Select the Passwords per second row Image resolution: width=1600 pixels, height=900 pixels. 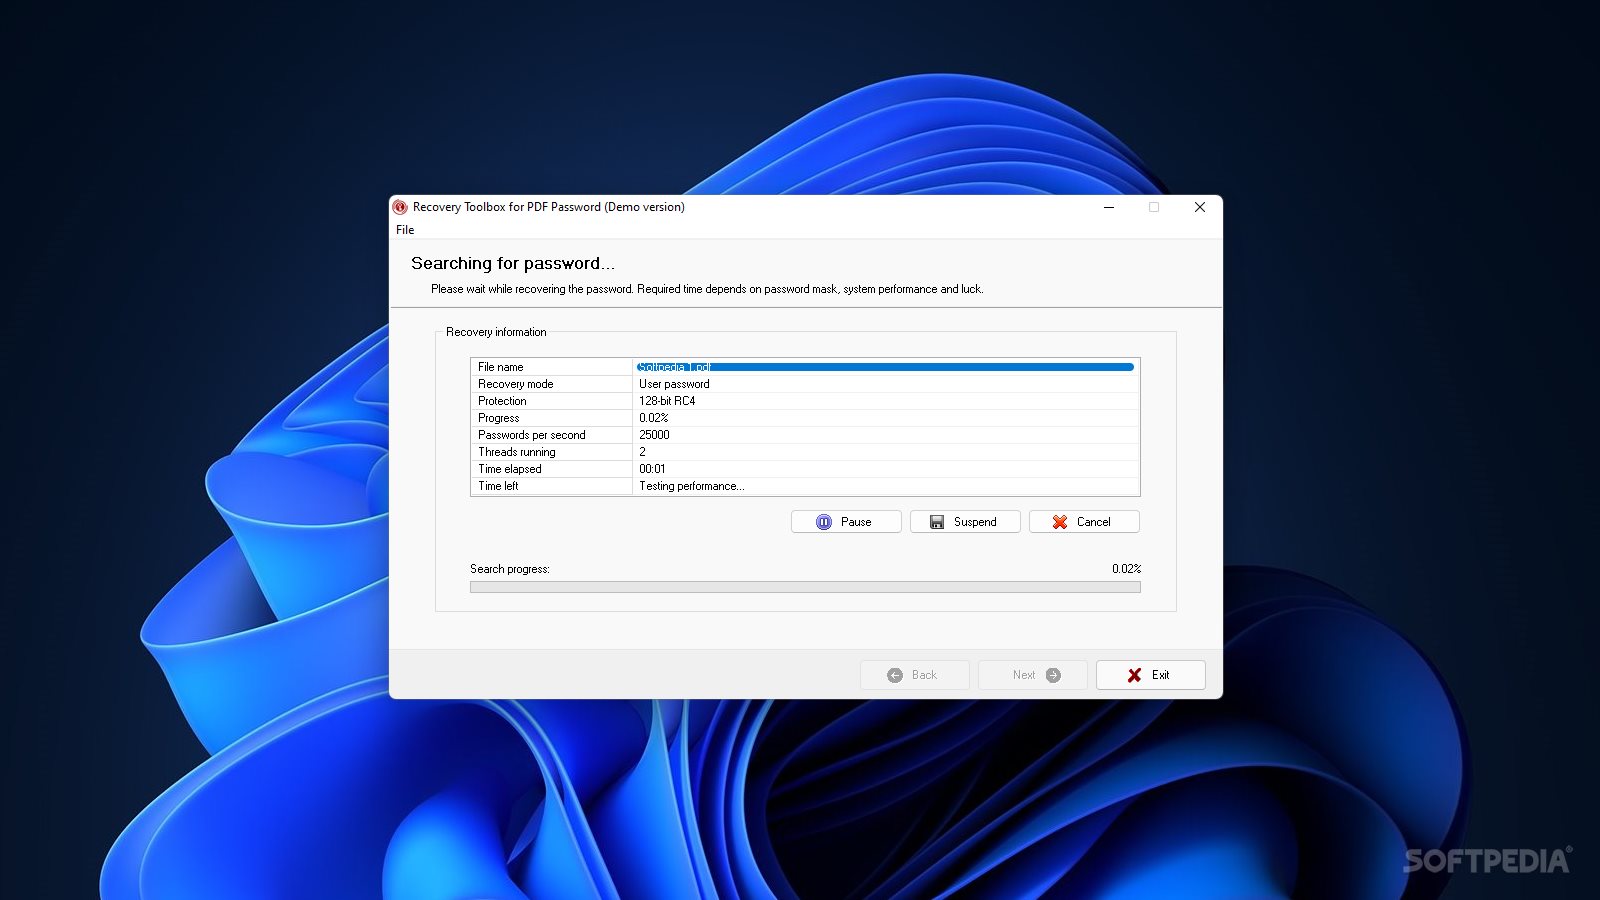click(804, 435)
